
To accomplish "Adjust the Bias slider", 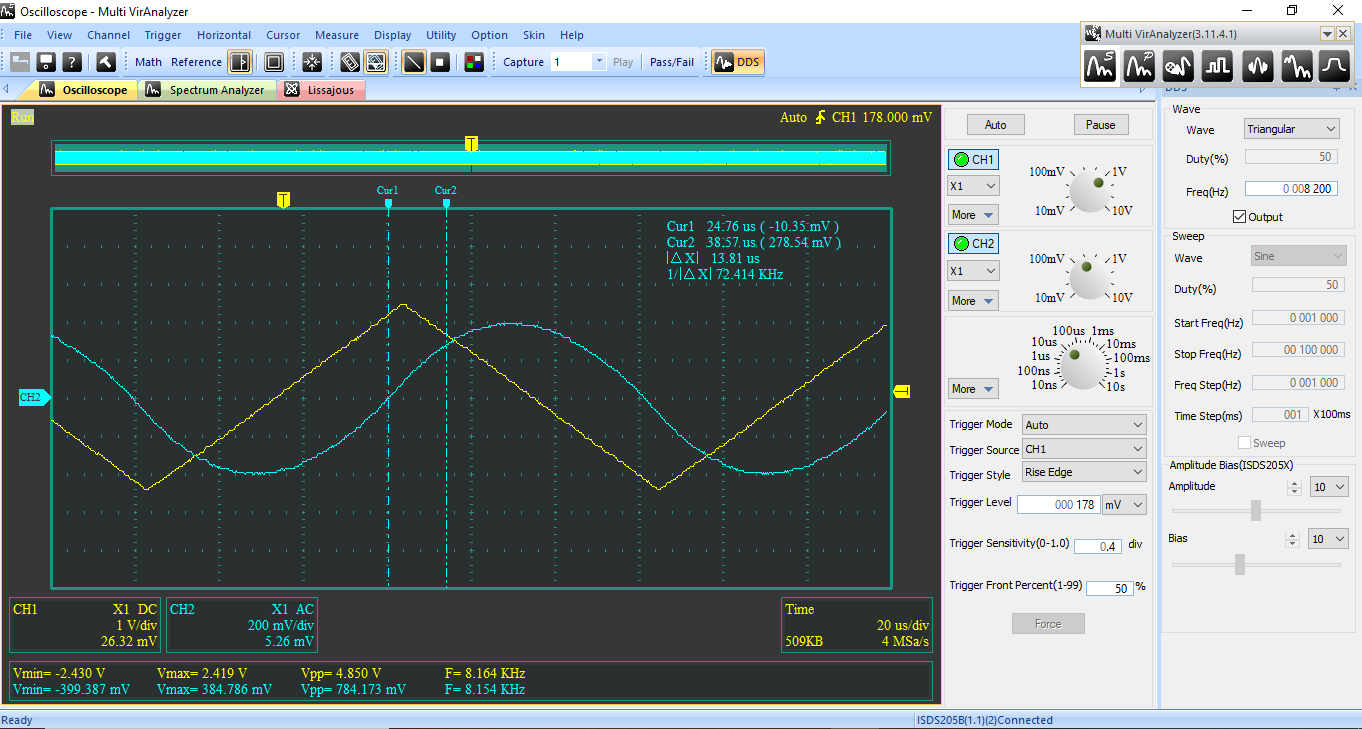I will (1240, 564).
